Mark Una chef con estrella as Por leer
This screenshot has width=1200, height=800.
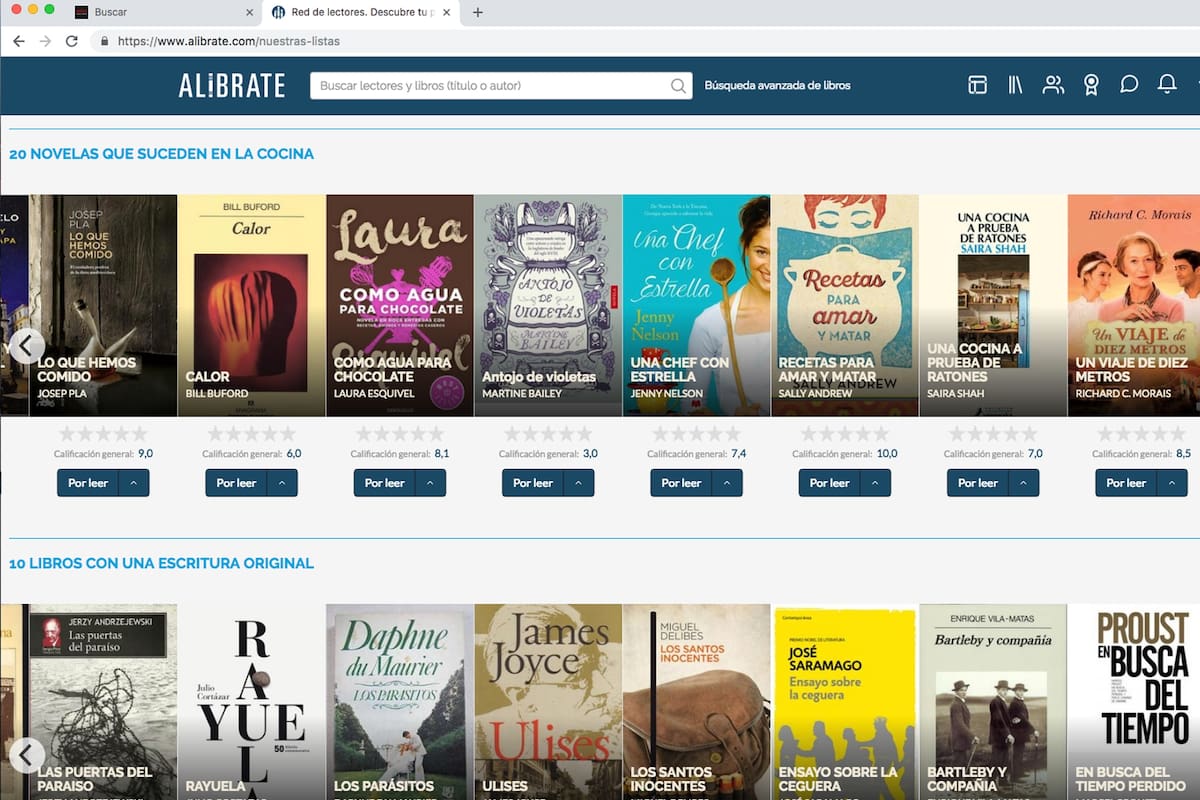pos(681,483)
